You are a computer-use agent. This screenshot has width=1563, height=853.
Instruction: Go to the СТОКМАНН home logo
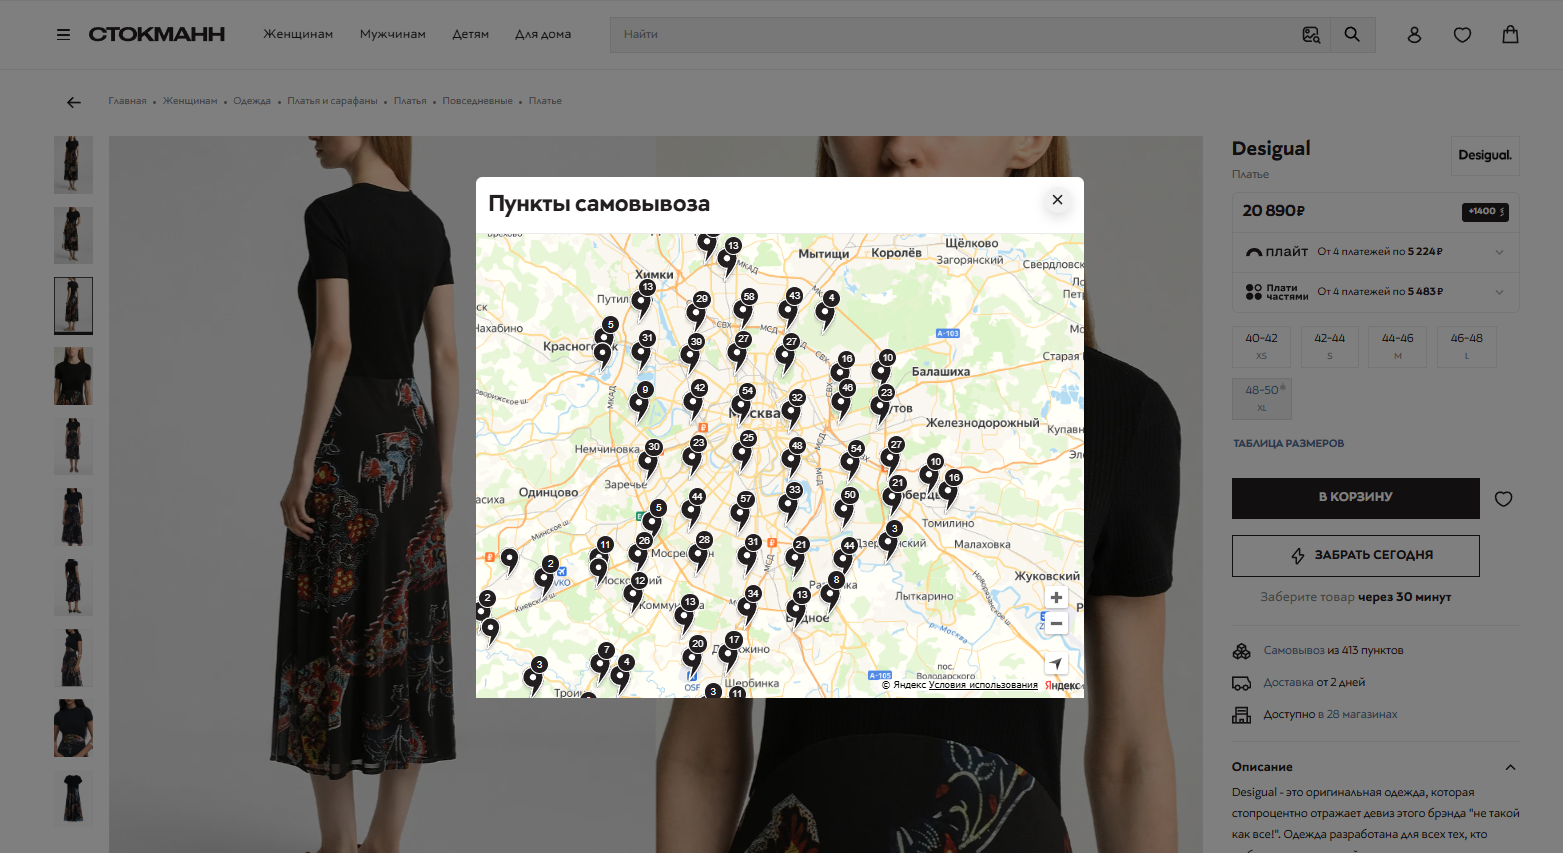point(157,35)
